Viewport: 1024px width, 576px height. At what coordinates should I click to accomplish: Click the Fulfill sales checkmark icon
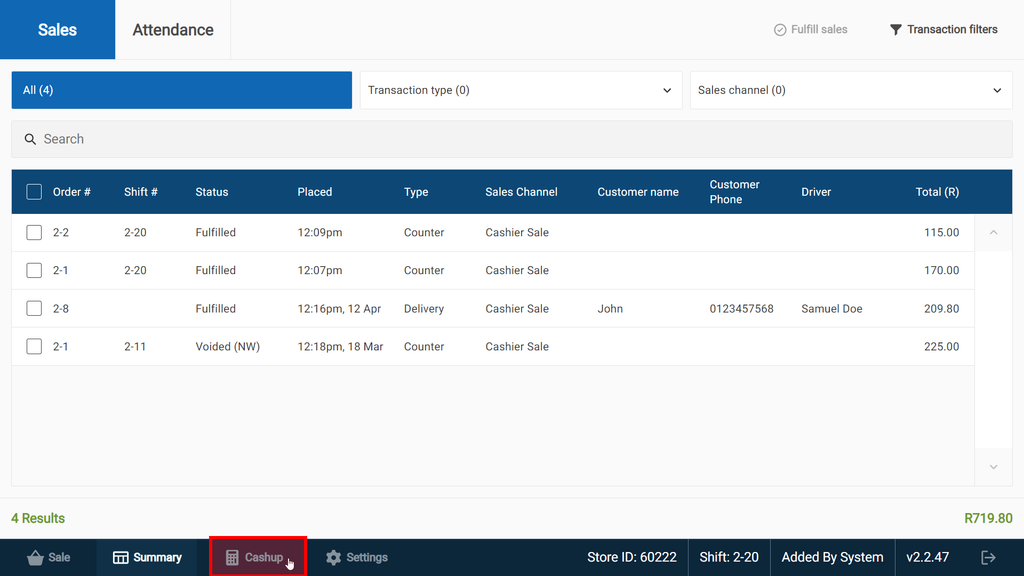[780, 30]
